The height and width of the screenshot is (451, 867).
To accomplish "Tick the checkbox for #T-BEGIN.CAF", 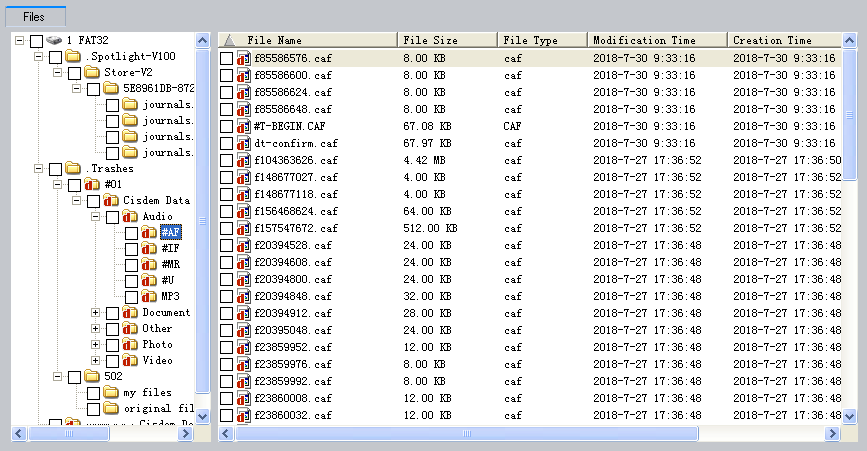I will 226,127.
